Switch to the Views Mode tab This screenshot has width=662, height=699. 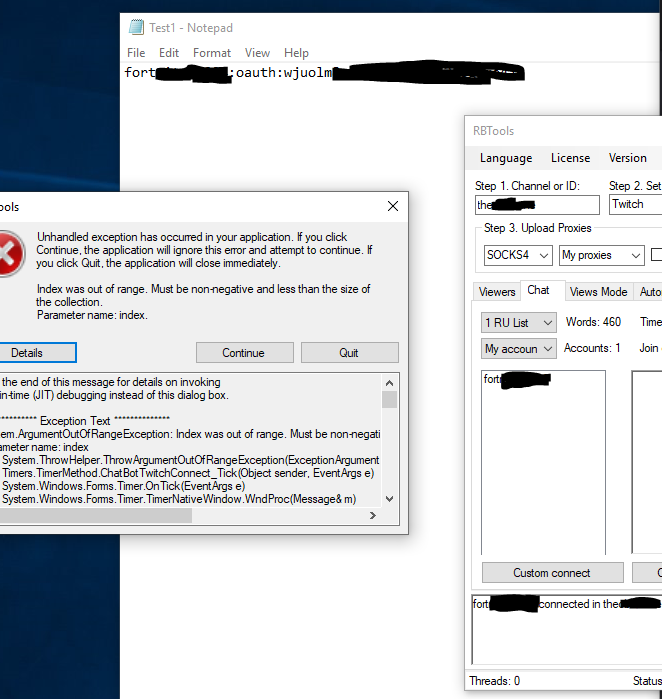coord(598,292)
